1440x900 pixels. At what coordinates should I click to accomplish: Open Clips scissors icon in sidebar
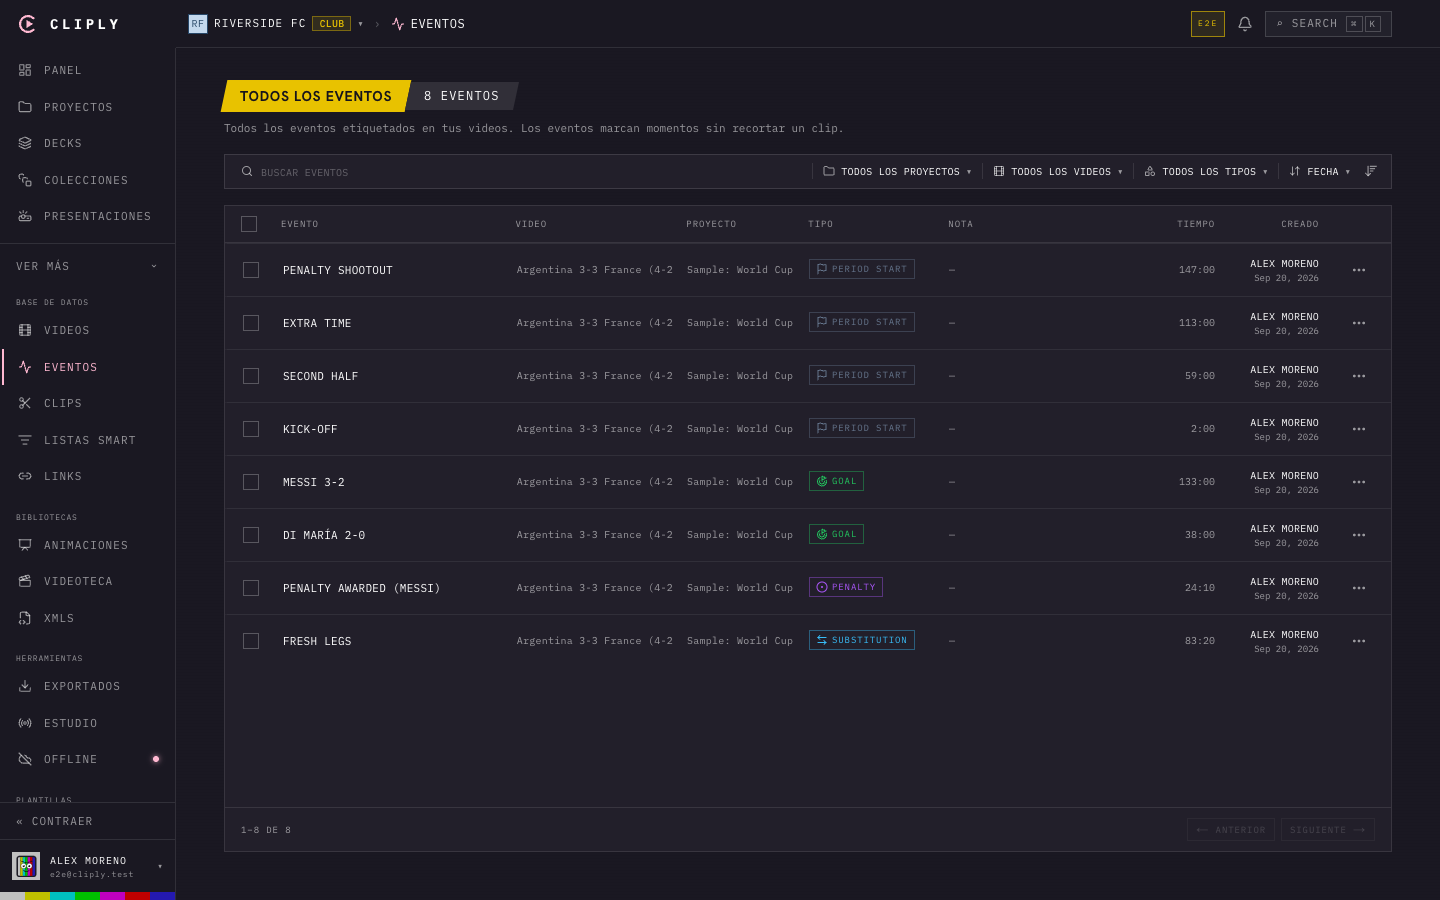tap(25, 403)
